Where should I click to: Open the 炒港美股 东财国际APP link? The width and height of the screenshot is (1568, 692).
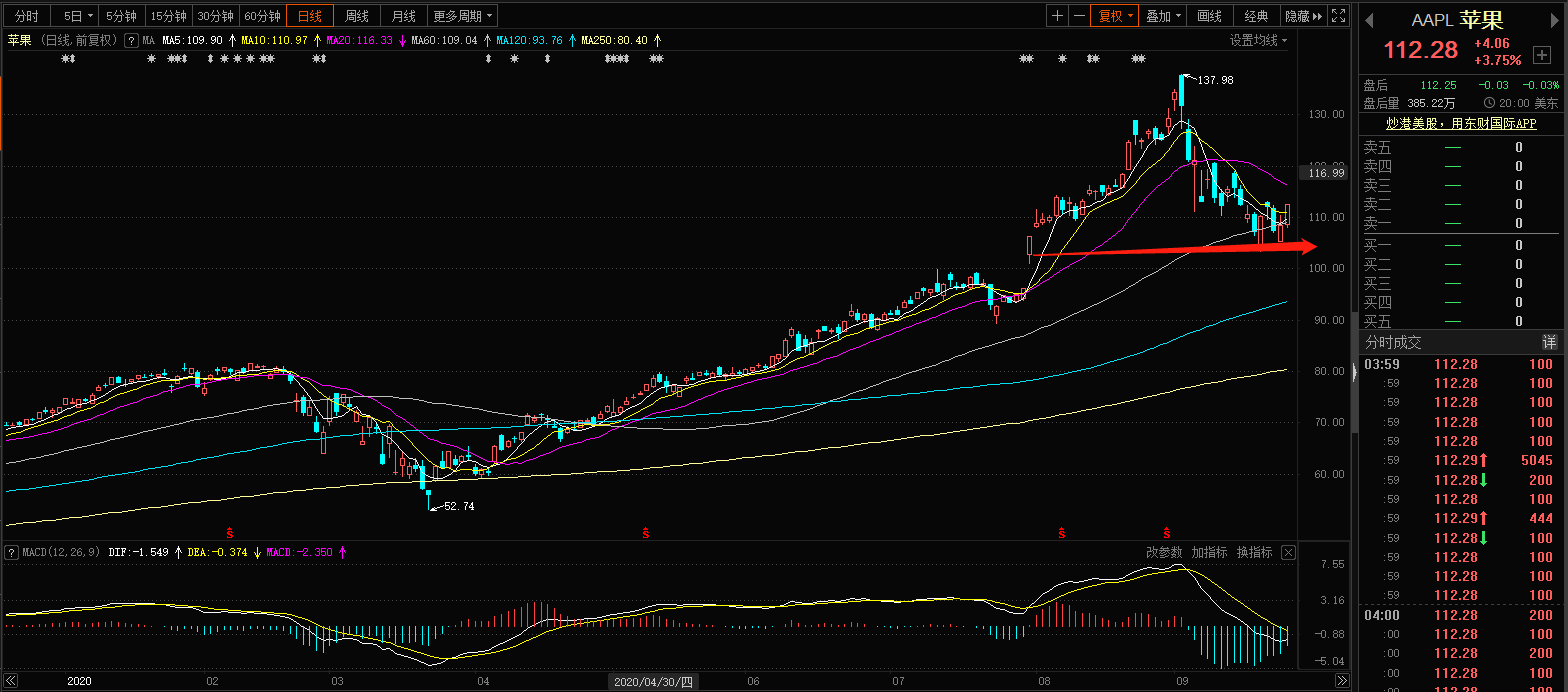tap(1460, 123)
